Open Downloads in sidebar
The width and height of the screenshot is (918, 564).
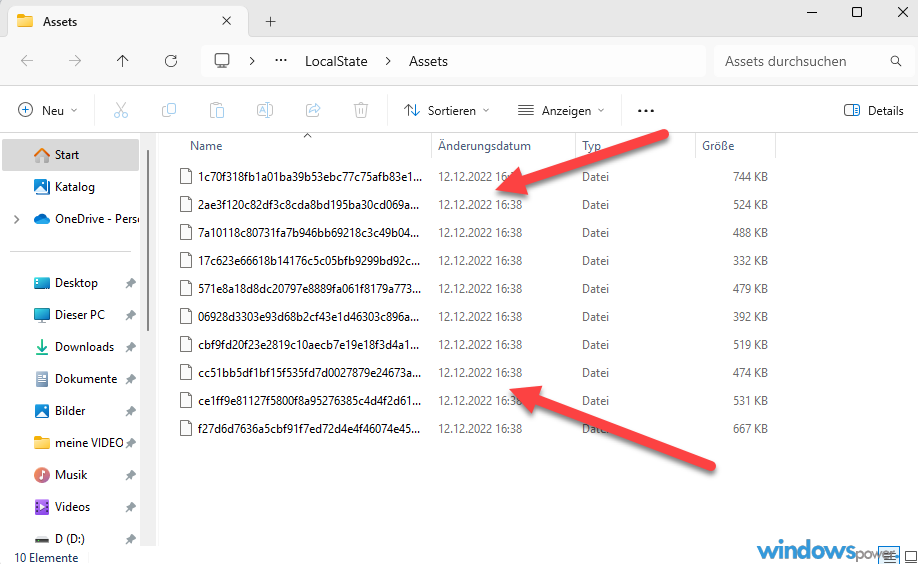tap(74, 347)
